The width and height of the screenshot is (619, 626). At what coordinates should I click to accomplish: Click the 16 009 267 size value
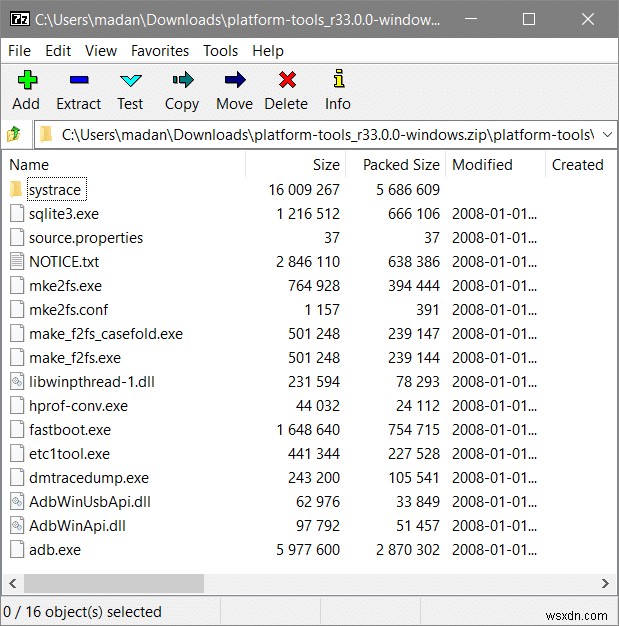pos(304,189)
